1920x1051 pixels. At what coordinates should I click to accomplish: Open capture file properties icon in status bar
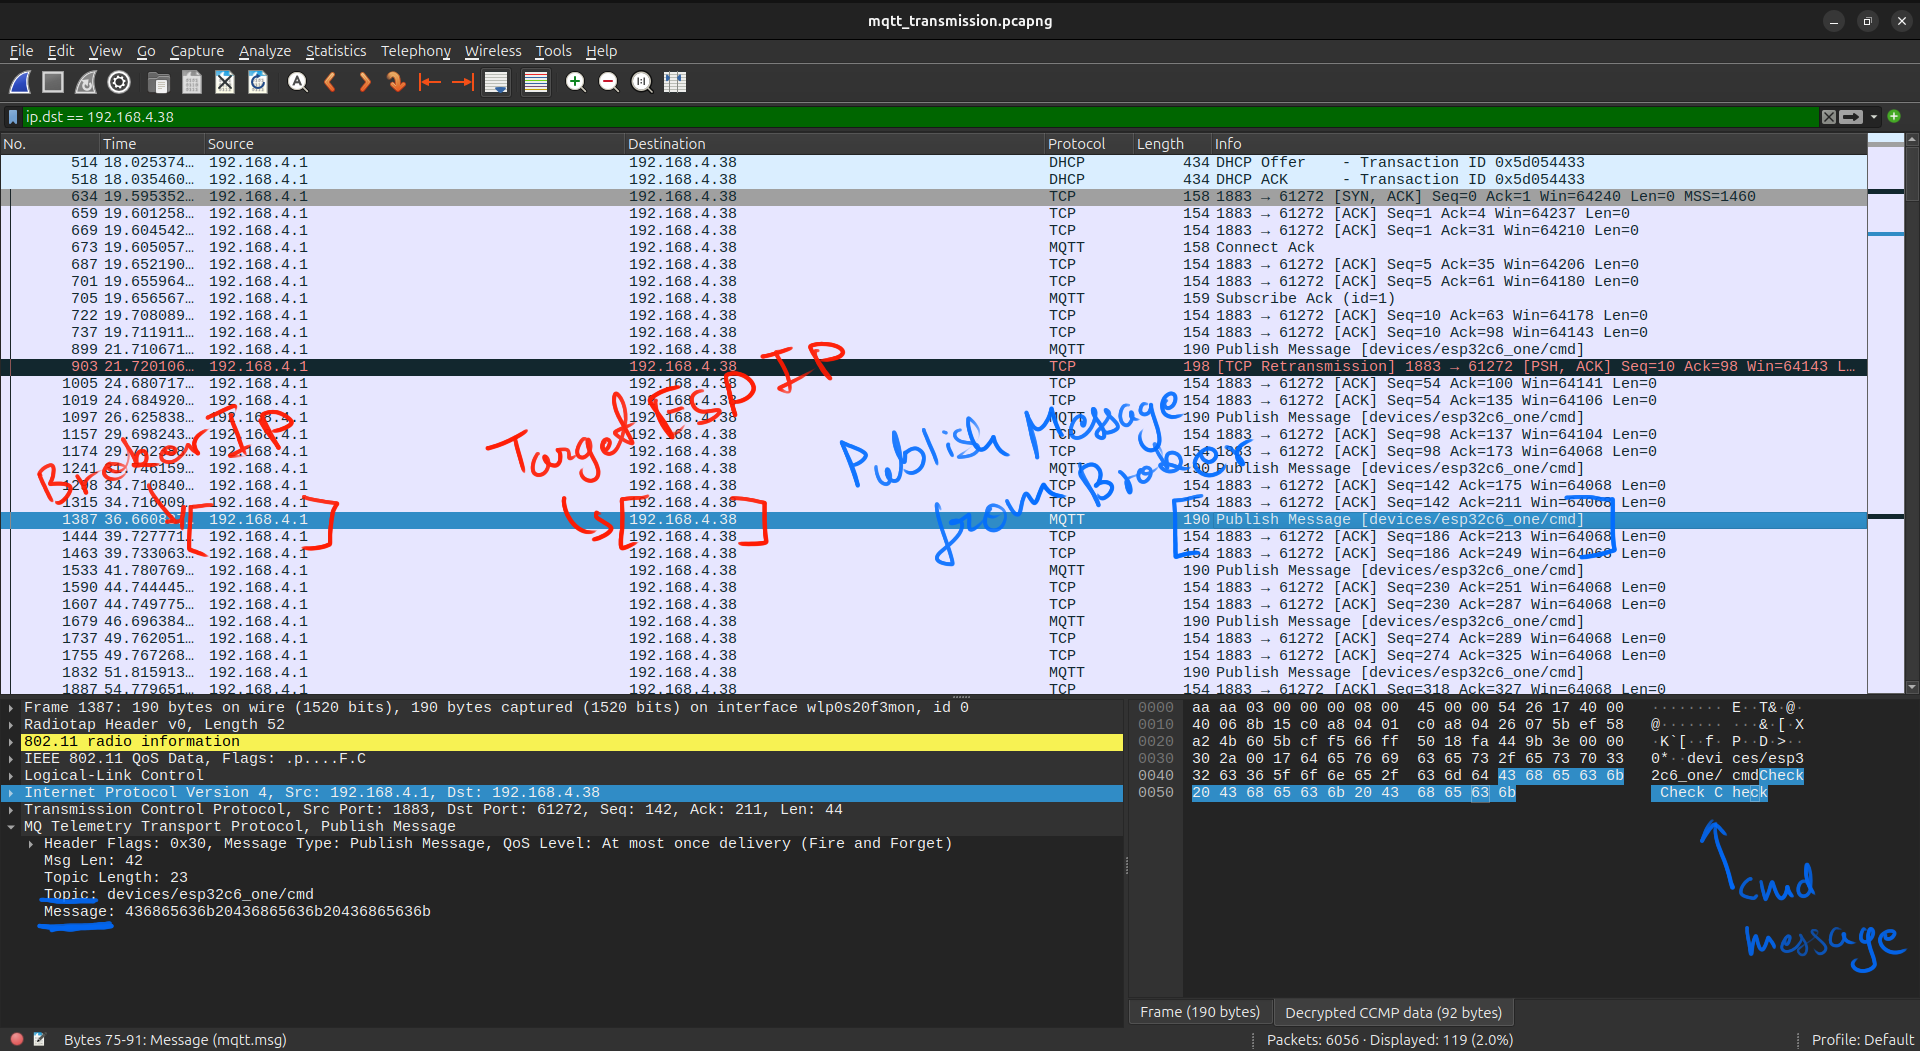click(40, 1039)
